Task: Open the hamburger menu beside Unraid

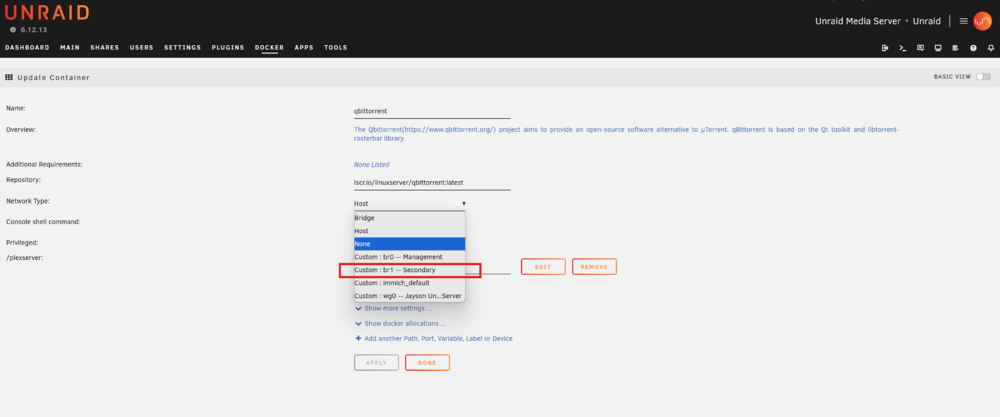Action: [964, 21]
